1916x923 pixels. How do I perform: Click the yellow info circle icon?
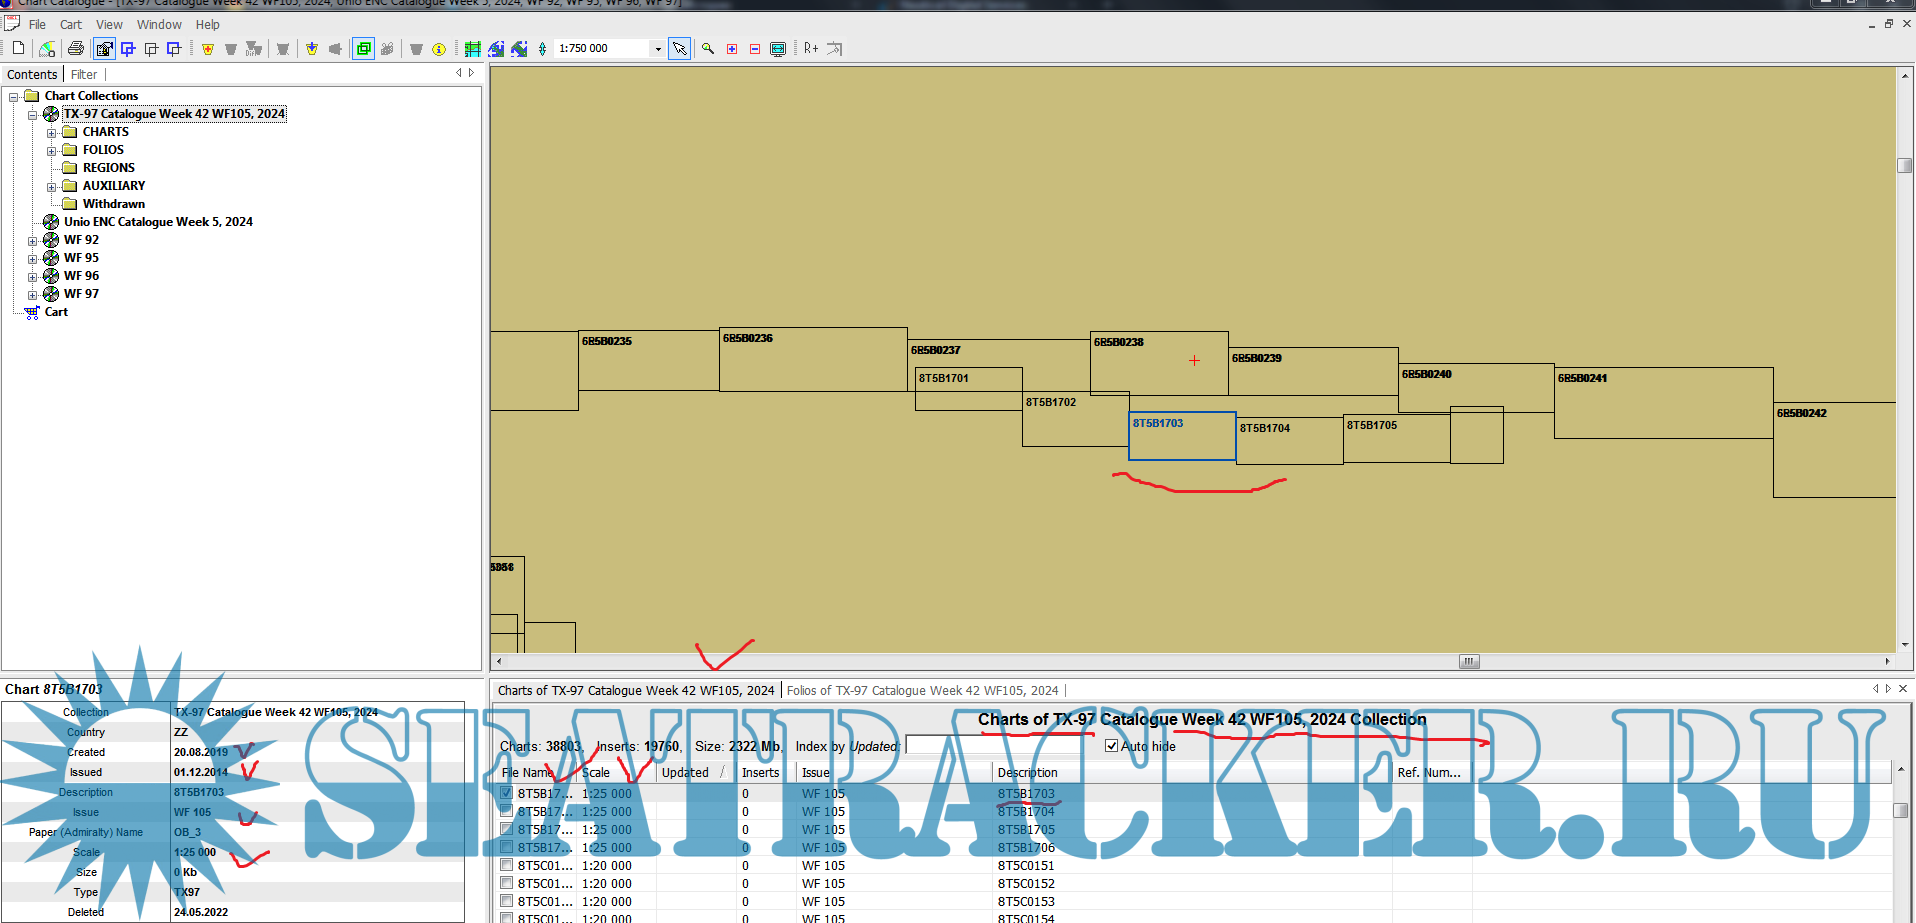click(x=439, y=49)
